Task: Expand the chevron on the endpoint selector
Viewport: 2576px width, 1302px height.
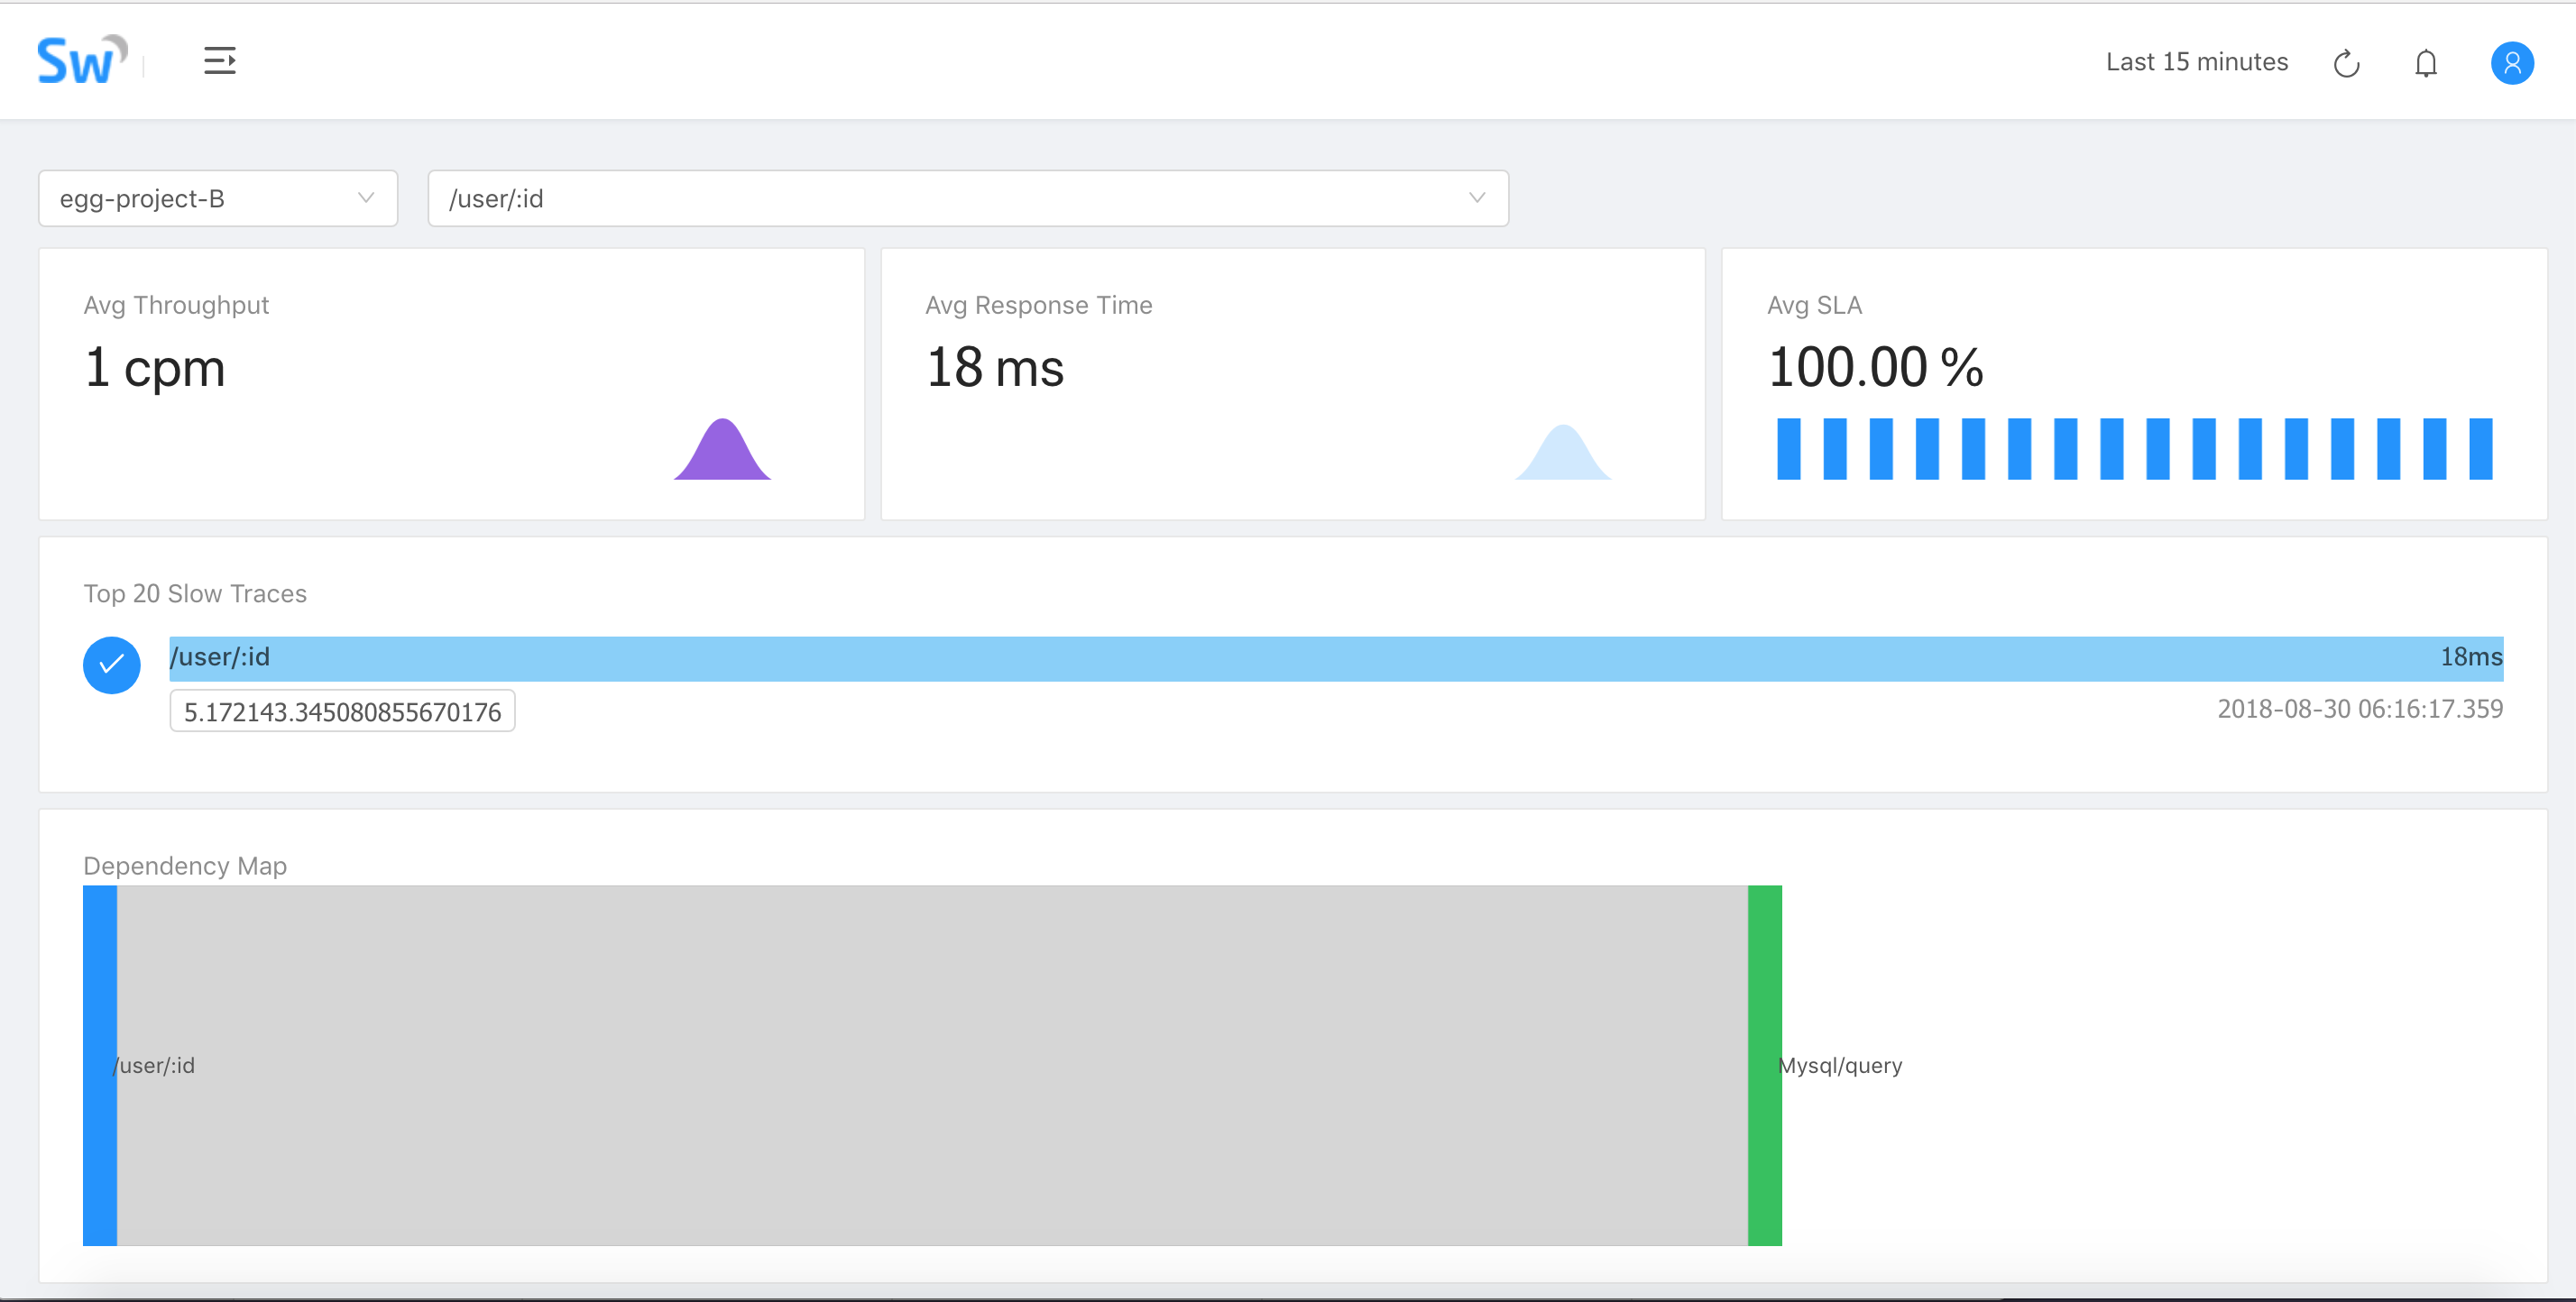Action: coord(1477,198)
